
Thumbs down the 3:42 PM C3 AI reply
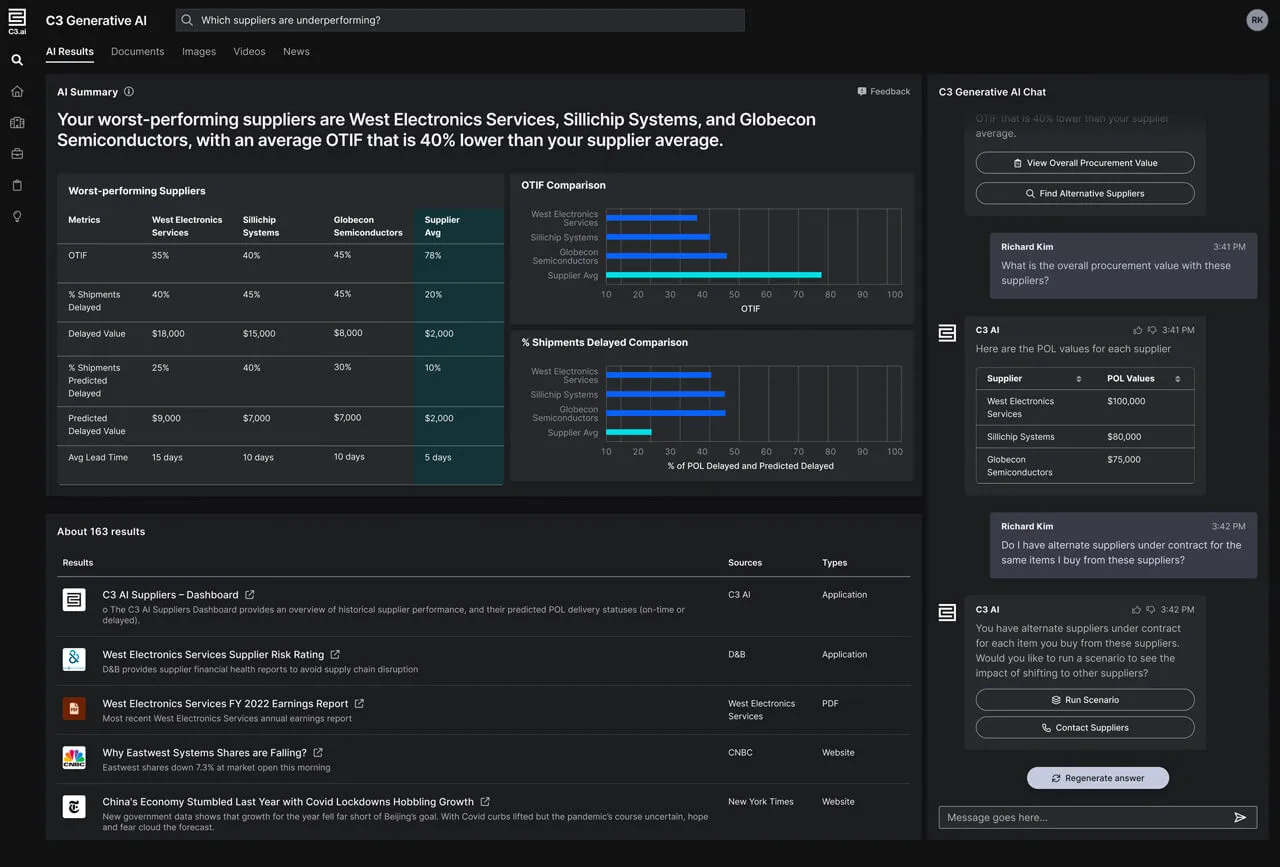1152,610
